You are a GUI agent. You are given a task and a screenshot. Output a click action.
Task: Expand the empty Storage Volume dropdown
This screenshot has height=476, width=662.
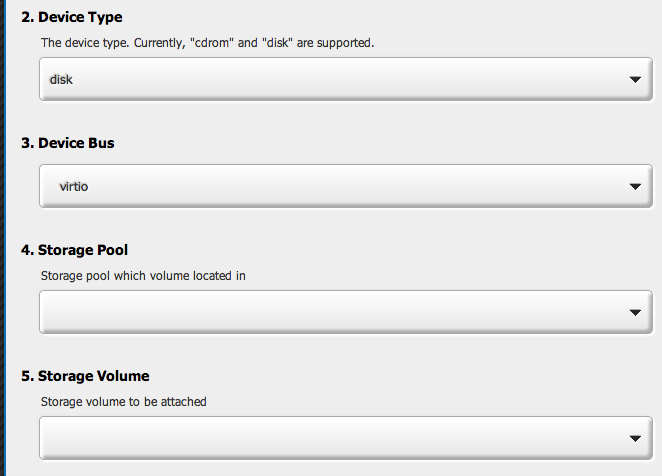click(340, 439)
